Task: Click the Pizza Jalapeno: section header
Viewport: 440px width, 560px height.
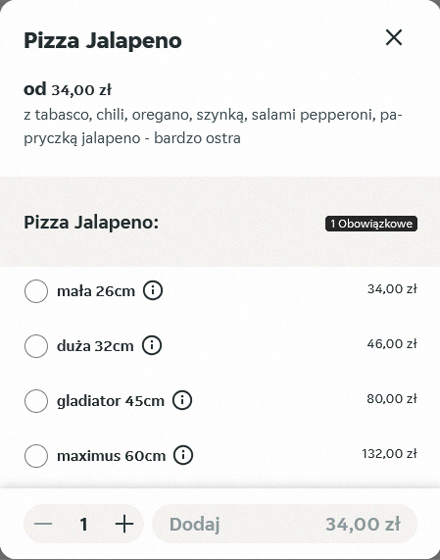Action: (91, 223)
